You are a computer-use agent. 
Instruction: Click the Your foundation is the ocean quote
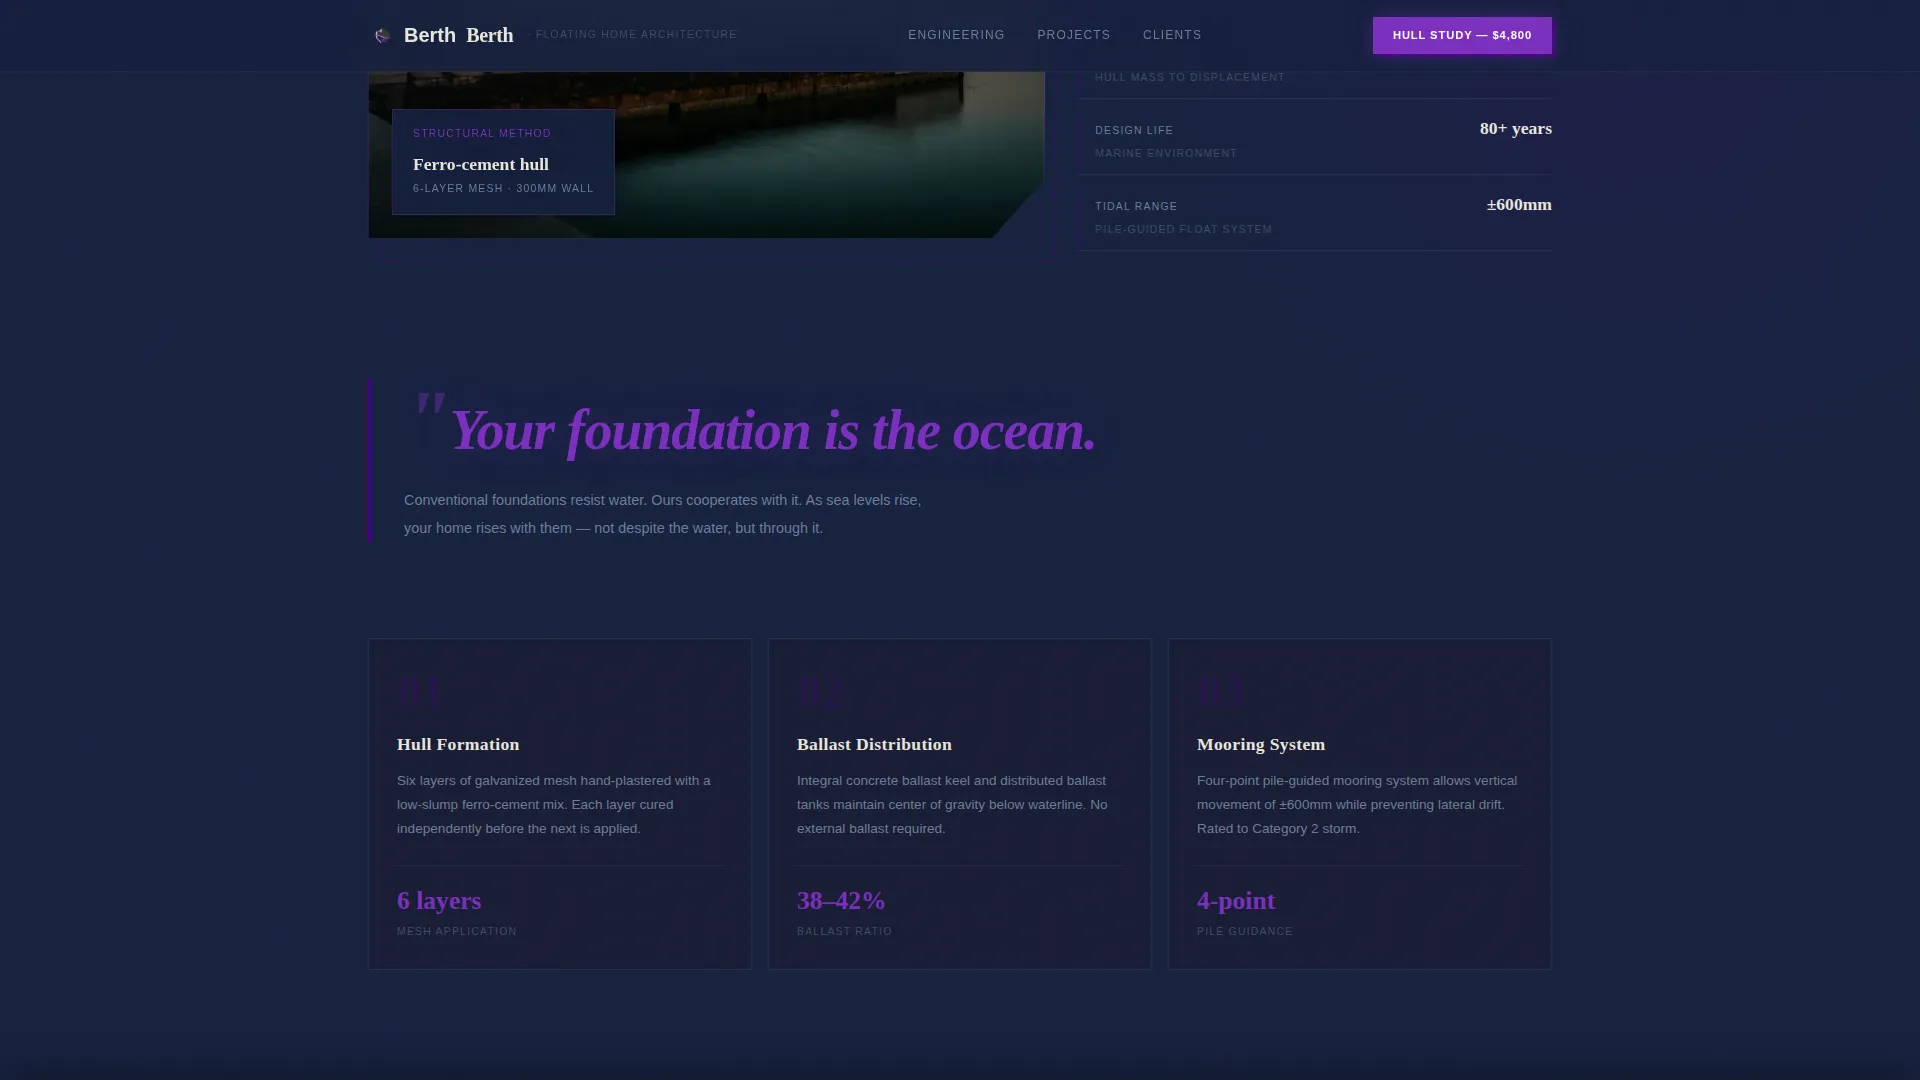tap(773, 430)
